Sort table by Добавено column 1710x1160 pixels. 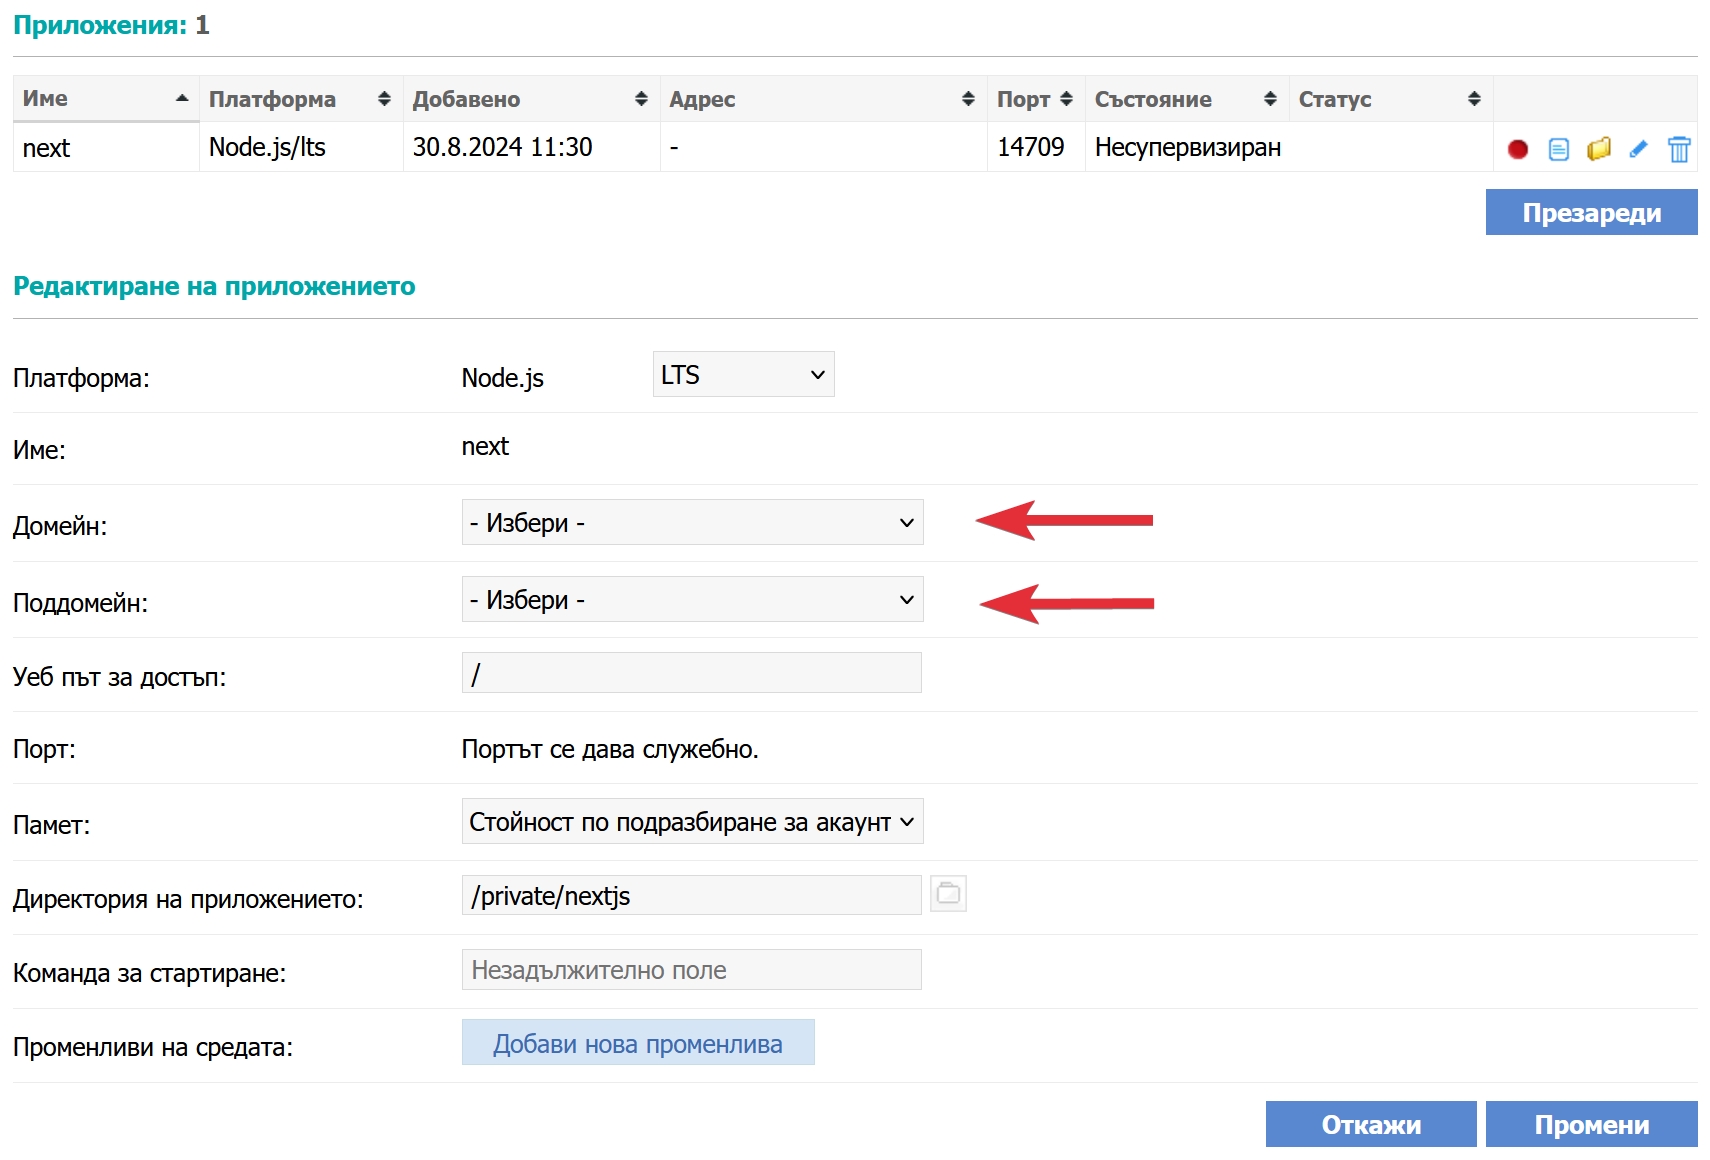[531, 99]
